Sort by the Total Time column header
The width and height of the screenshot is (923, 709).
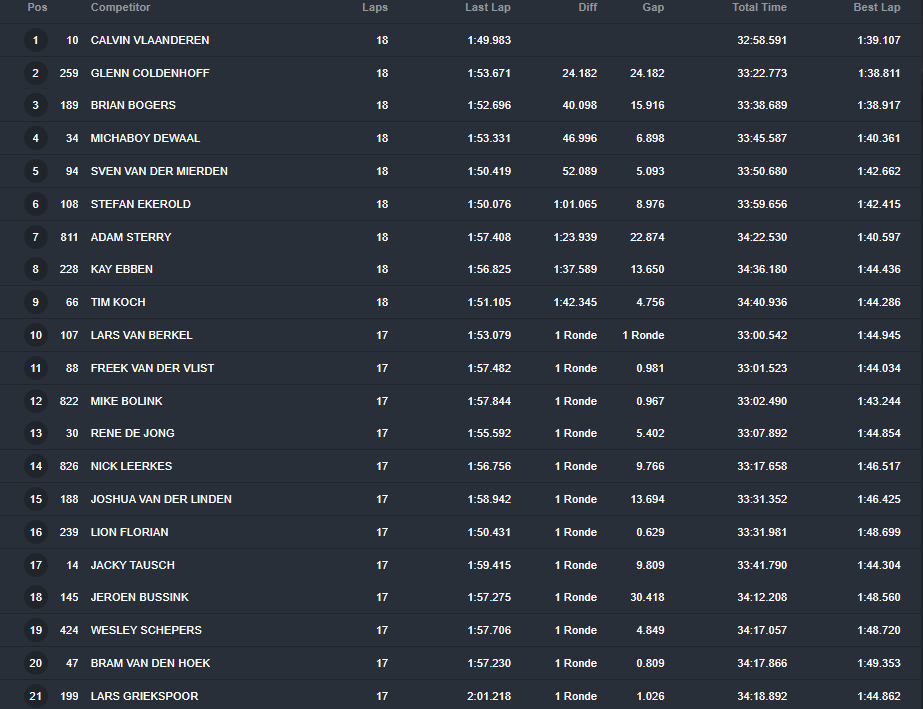coord(759,8)
